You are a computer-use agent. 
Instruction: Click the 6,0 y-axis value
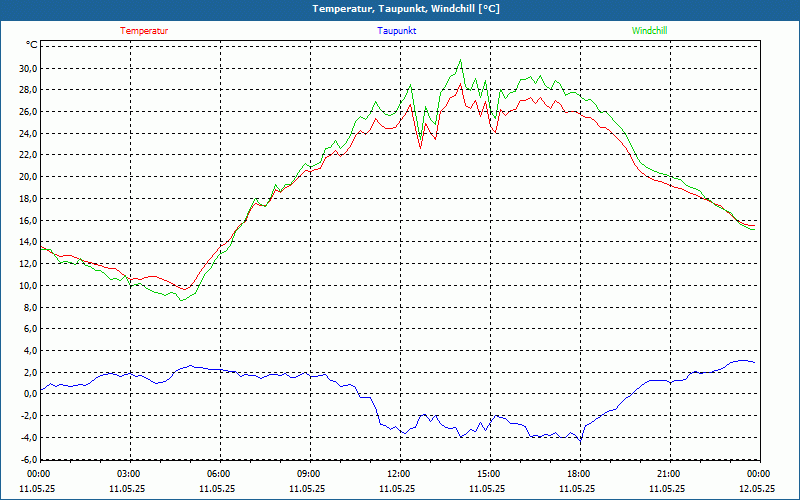pyautogui.click(x=31, y=329)
